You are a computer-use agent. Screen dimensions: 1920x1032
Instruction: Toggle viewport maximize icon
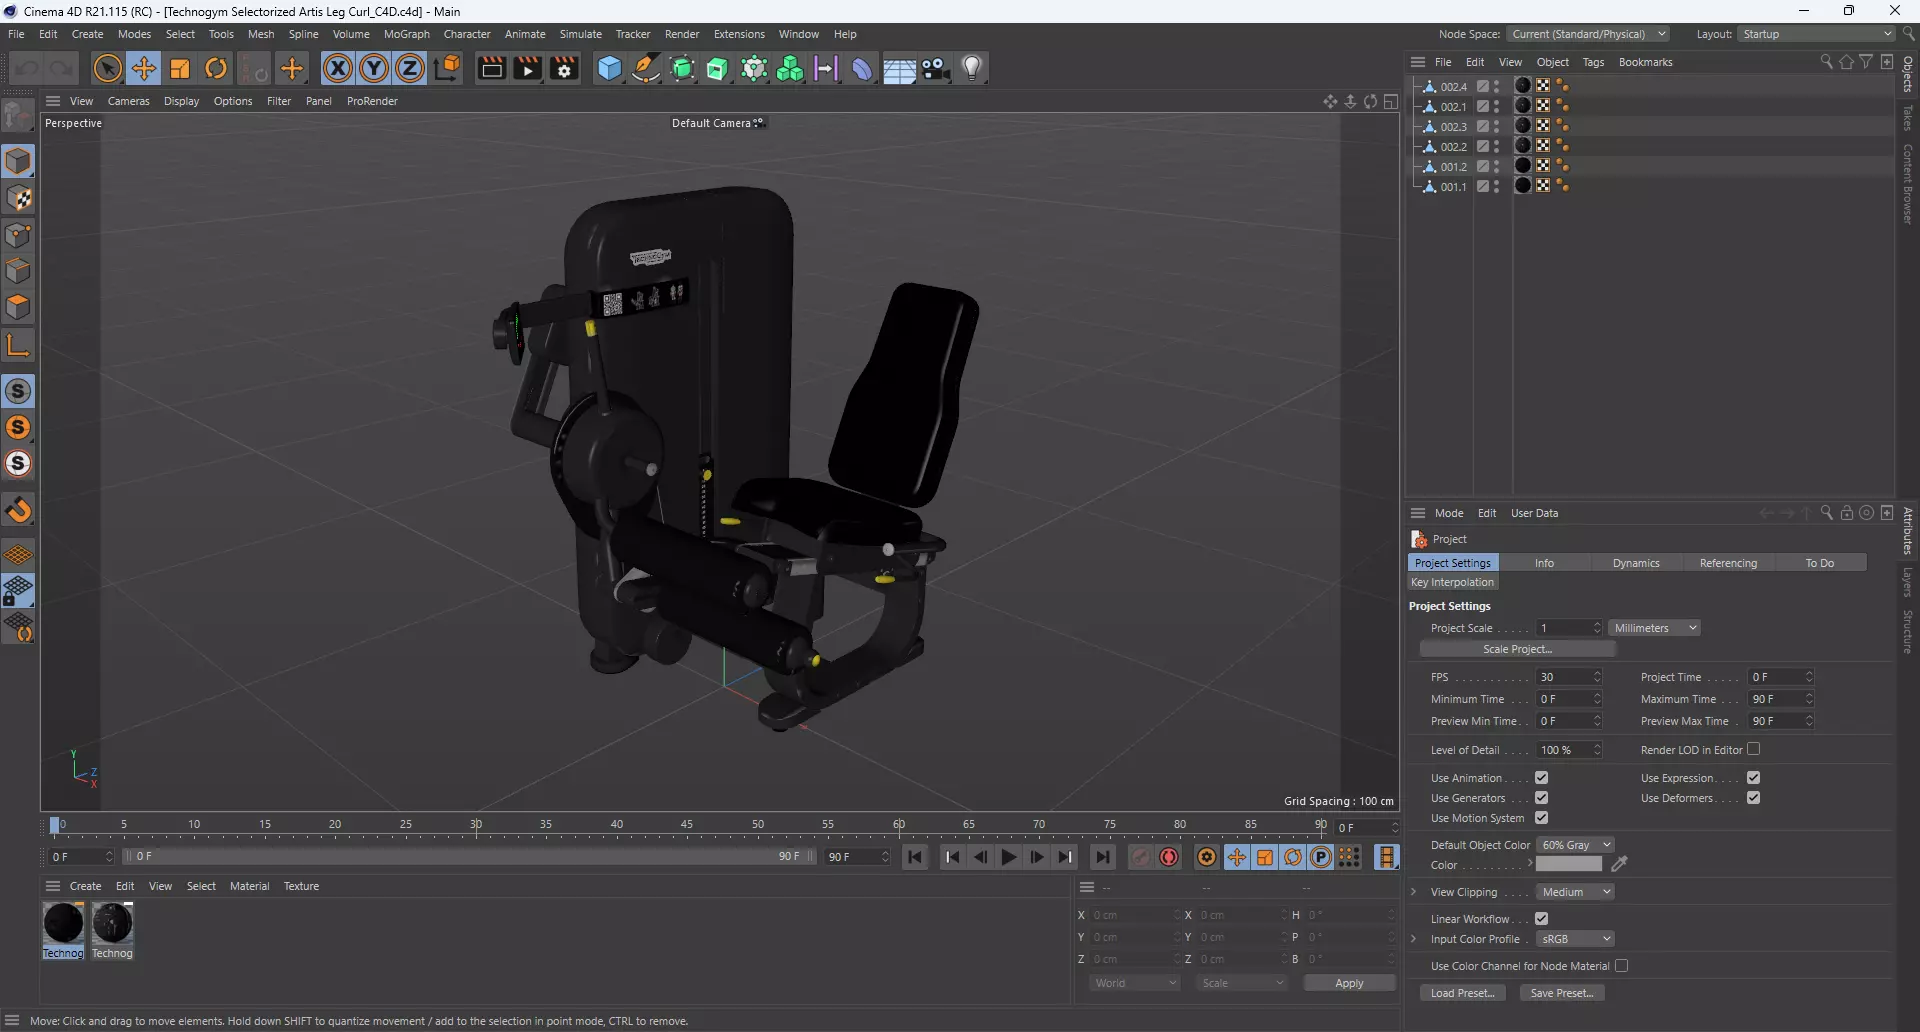[1391, 102]
